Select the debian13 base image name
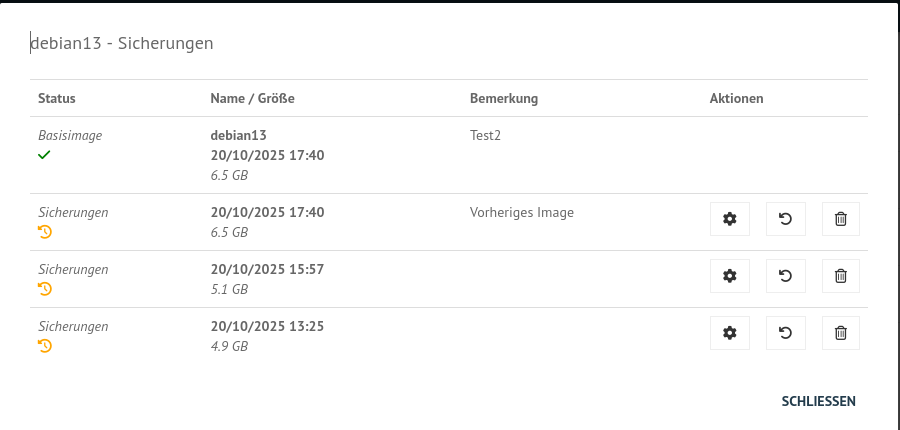Image resolution: width=900 pixels, height=430 pixels. pyautogui.click(x=238, y=135)
